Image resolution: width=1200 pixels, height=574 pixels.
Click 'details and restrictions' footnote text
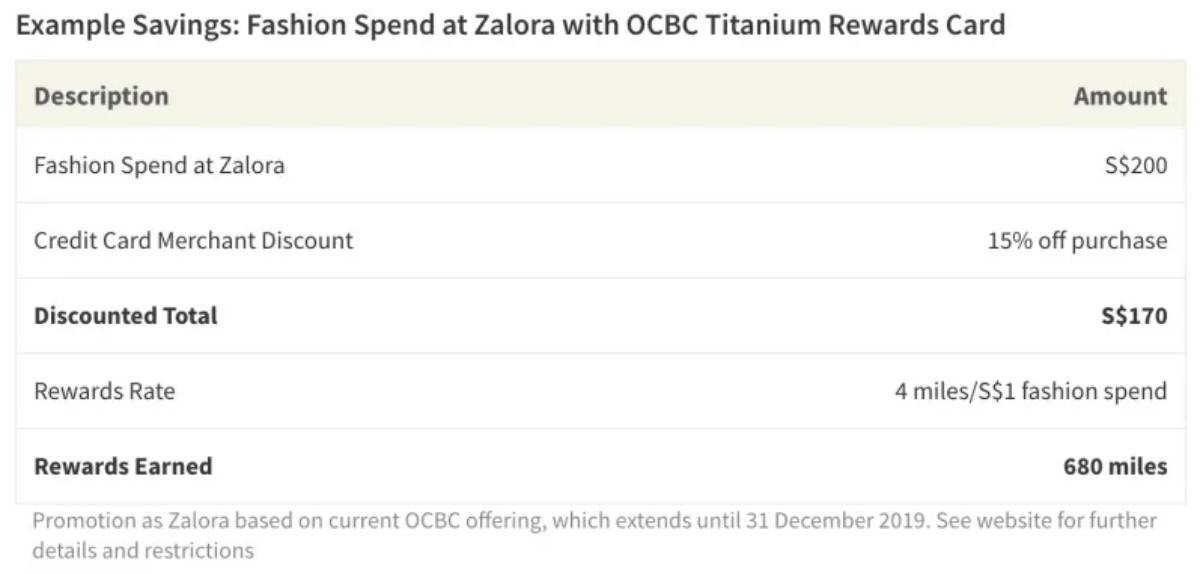point(143,551)
